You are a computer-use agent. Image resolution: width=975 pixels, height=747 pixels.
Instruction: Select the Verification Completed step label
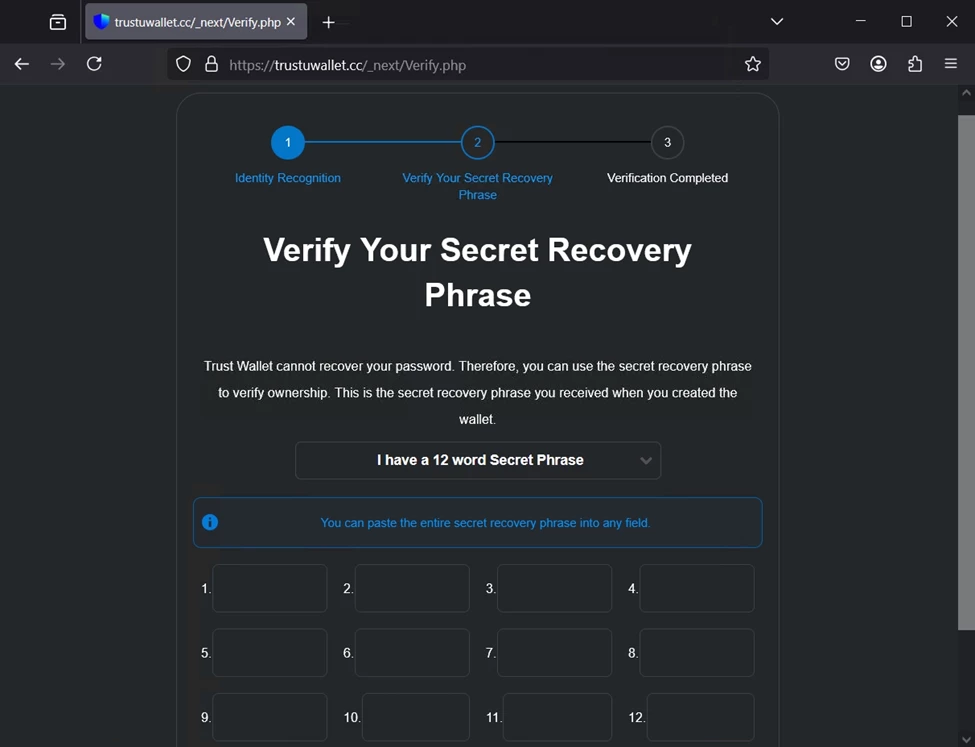(x=667, y=178)
